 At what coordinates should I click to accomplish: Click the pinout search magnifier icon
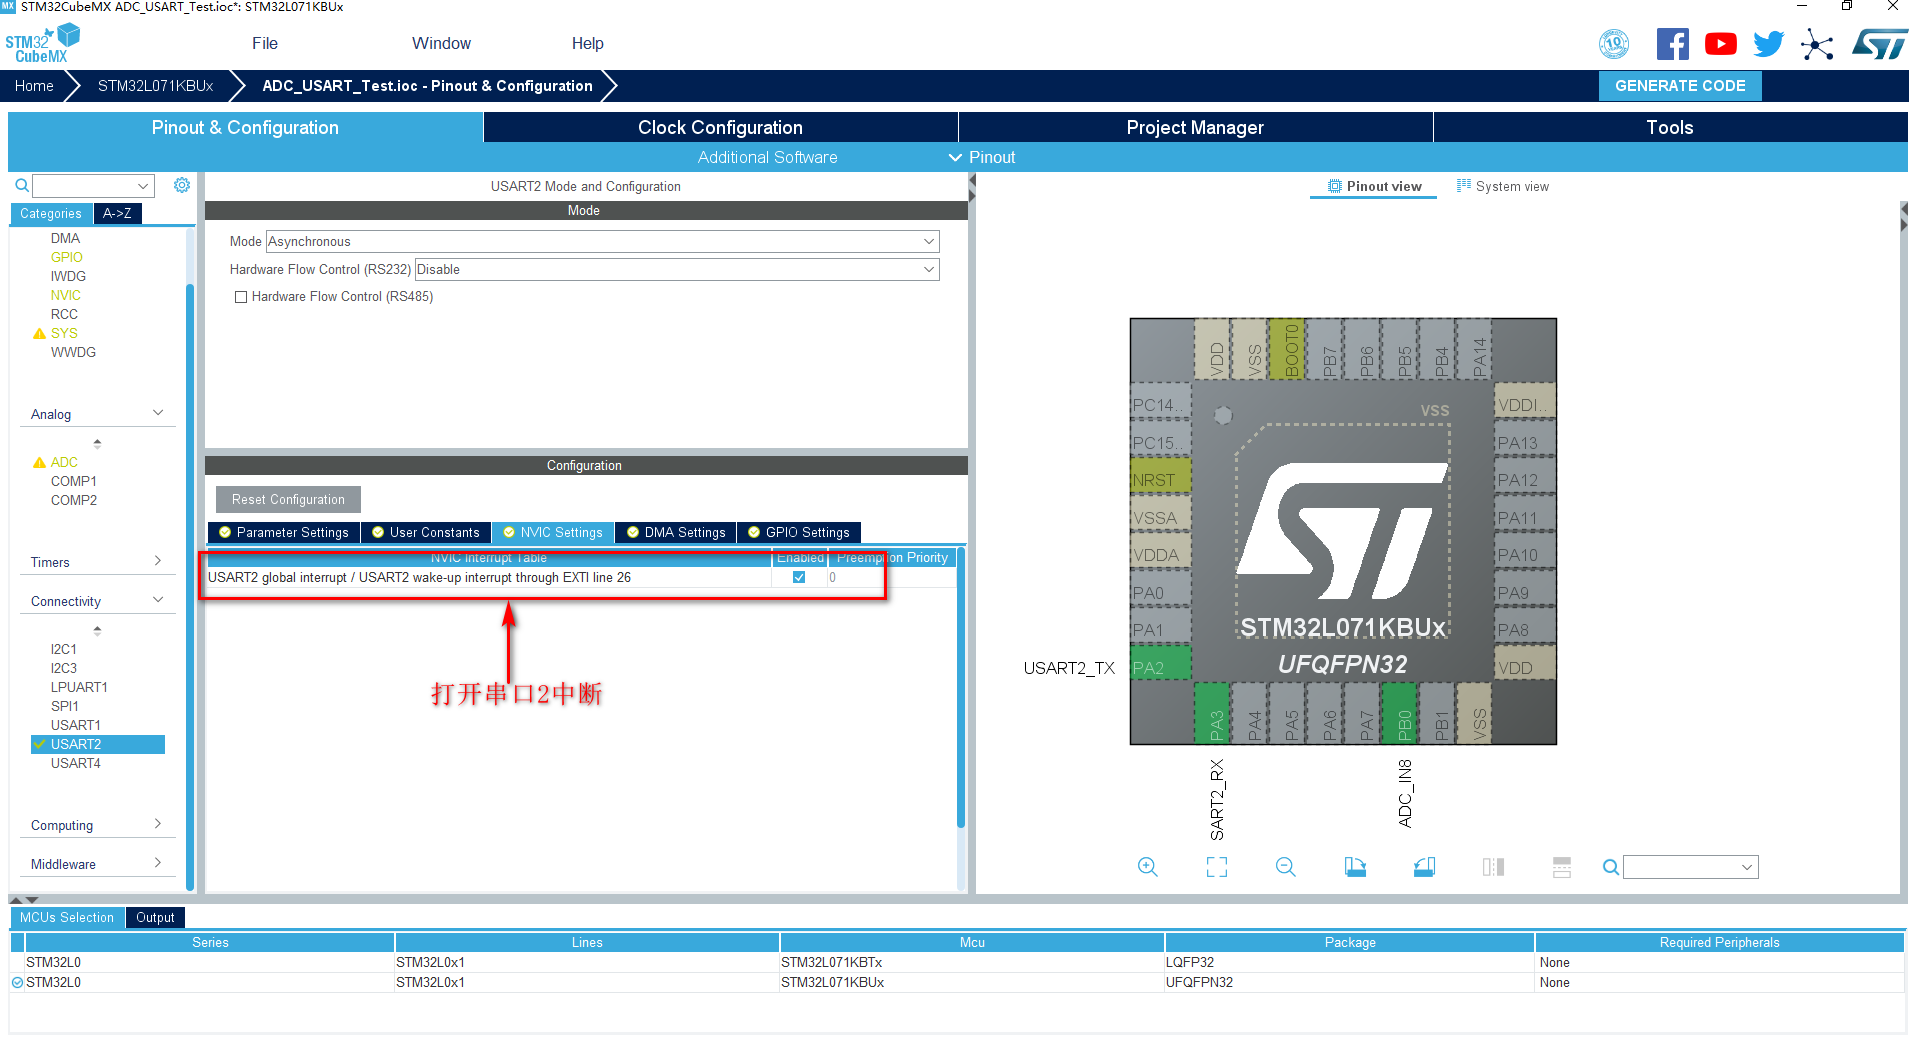1610,867
